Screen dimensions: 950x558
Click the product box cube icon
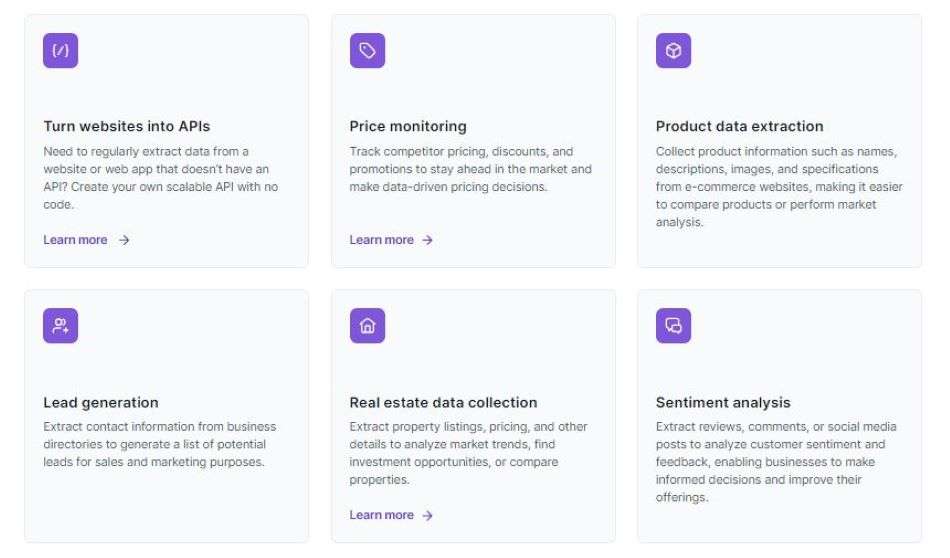[x=673, y=51]
